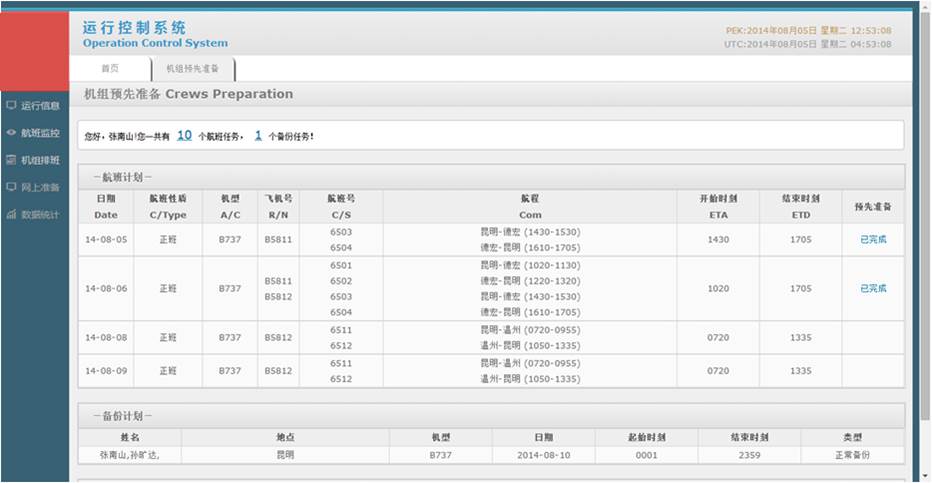Click the 10 flight tasks count link
Viewport: 932px width, 483px height.
(x=184, y=135)
